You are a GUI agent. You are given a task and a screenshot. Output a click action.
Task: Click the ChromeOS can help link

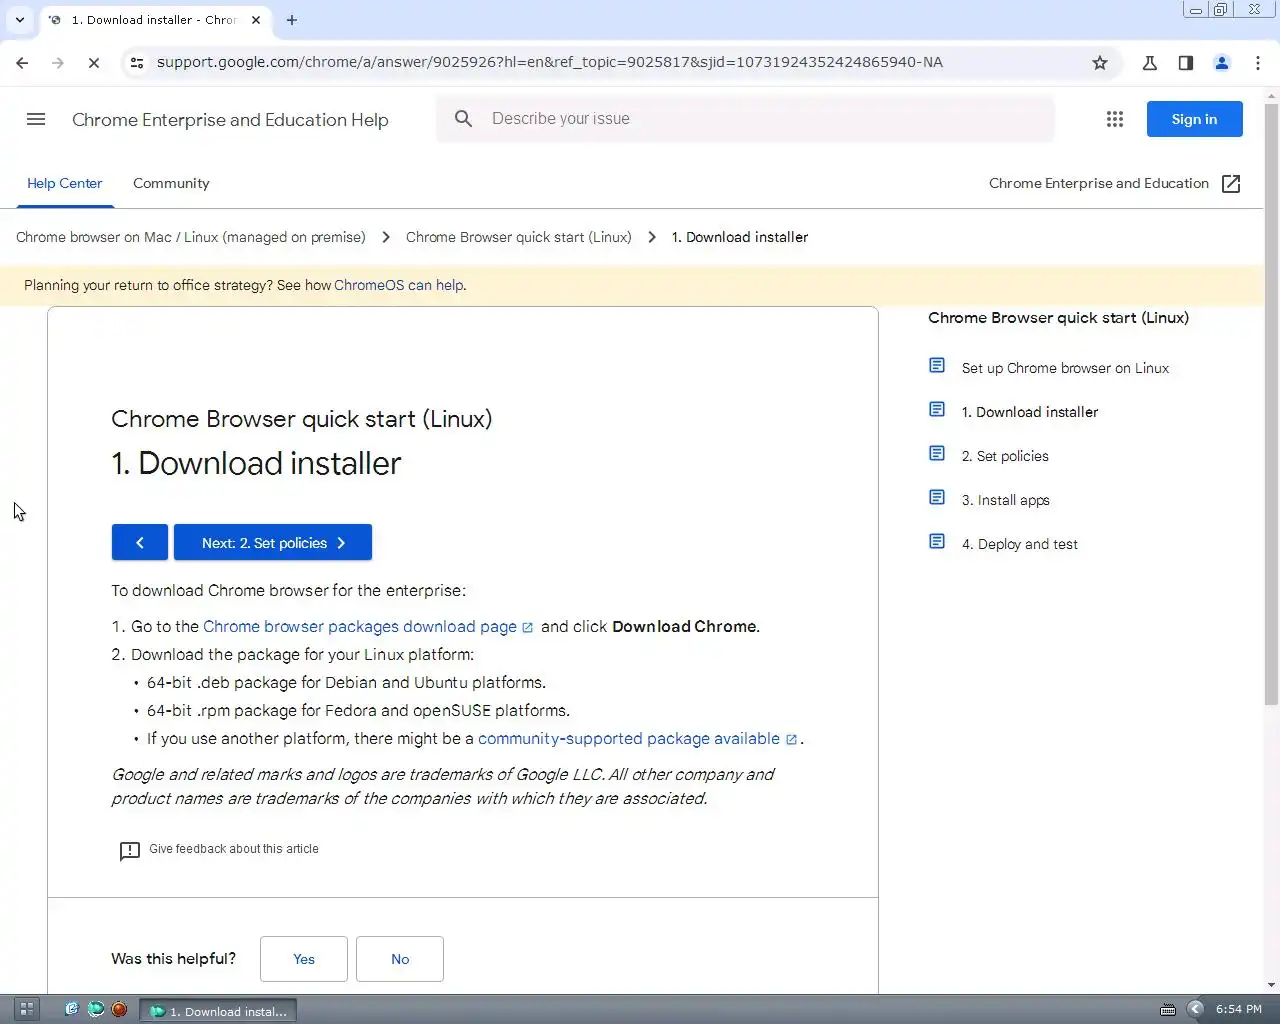pos(399,285)
